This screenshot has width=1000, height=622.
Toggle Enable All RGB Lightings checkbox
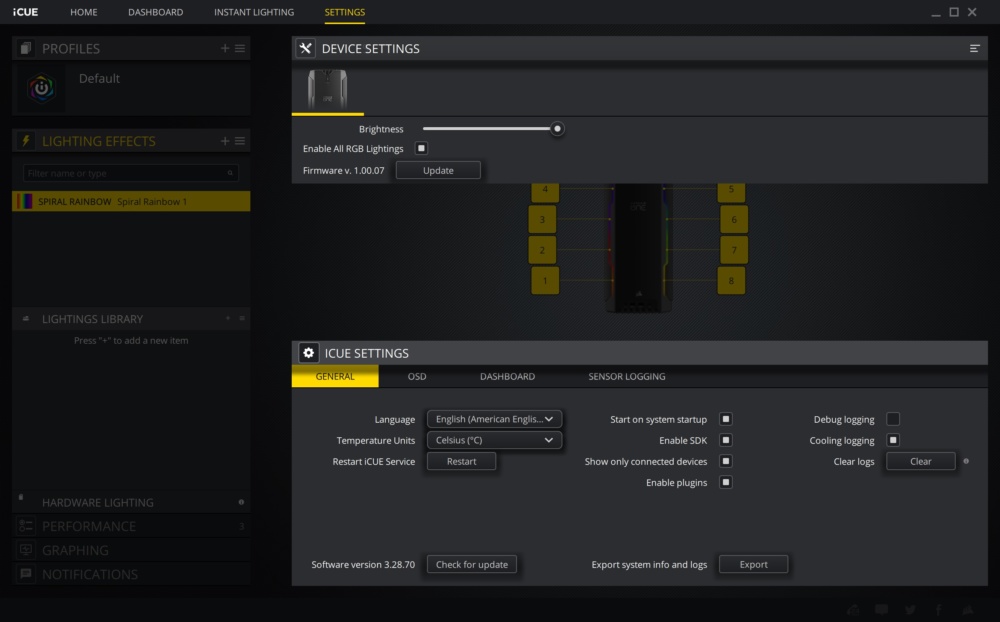point(421,149)
